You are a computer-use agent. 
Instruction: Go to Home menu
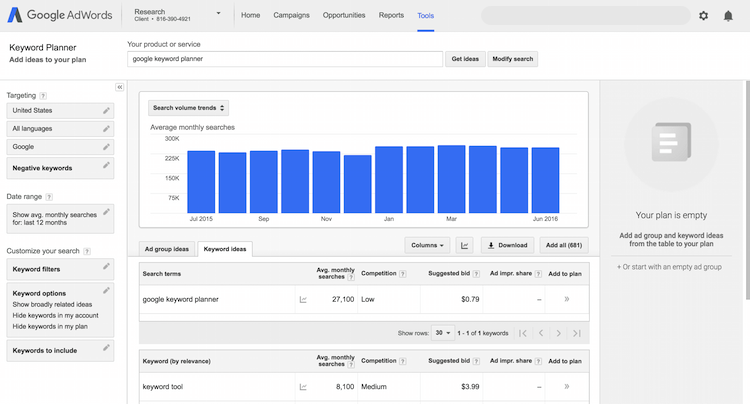pyautogui.click(x=251, y=15)
